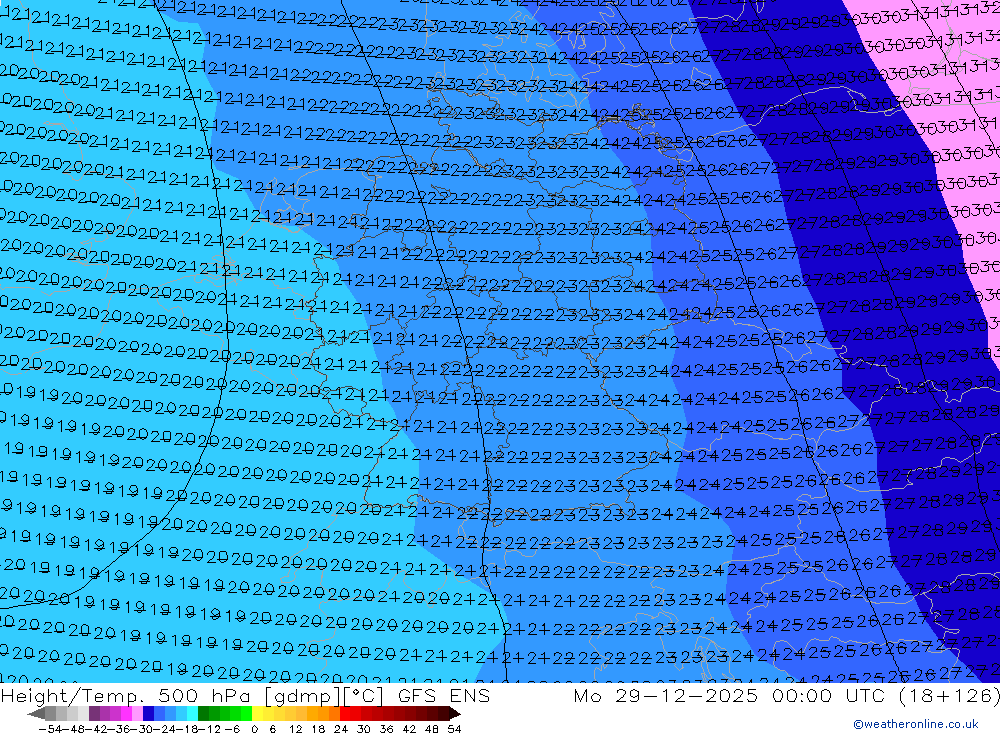This screenshot has height=733, width=1000.
Task: Select the bright yellow legend swatch at 0
Action: 257,714
